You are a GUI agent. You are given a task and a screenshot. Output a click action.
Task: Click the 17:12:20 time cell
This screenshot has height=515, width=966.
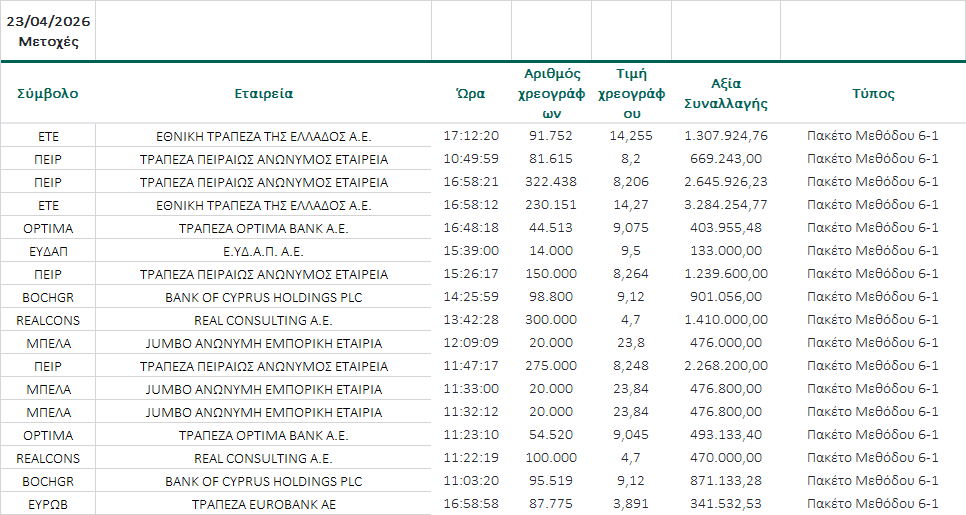[x=470, y=136]
